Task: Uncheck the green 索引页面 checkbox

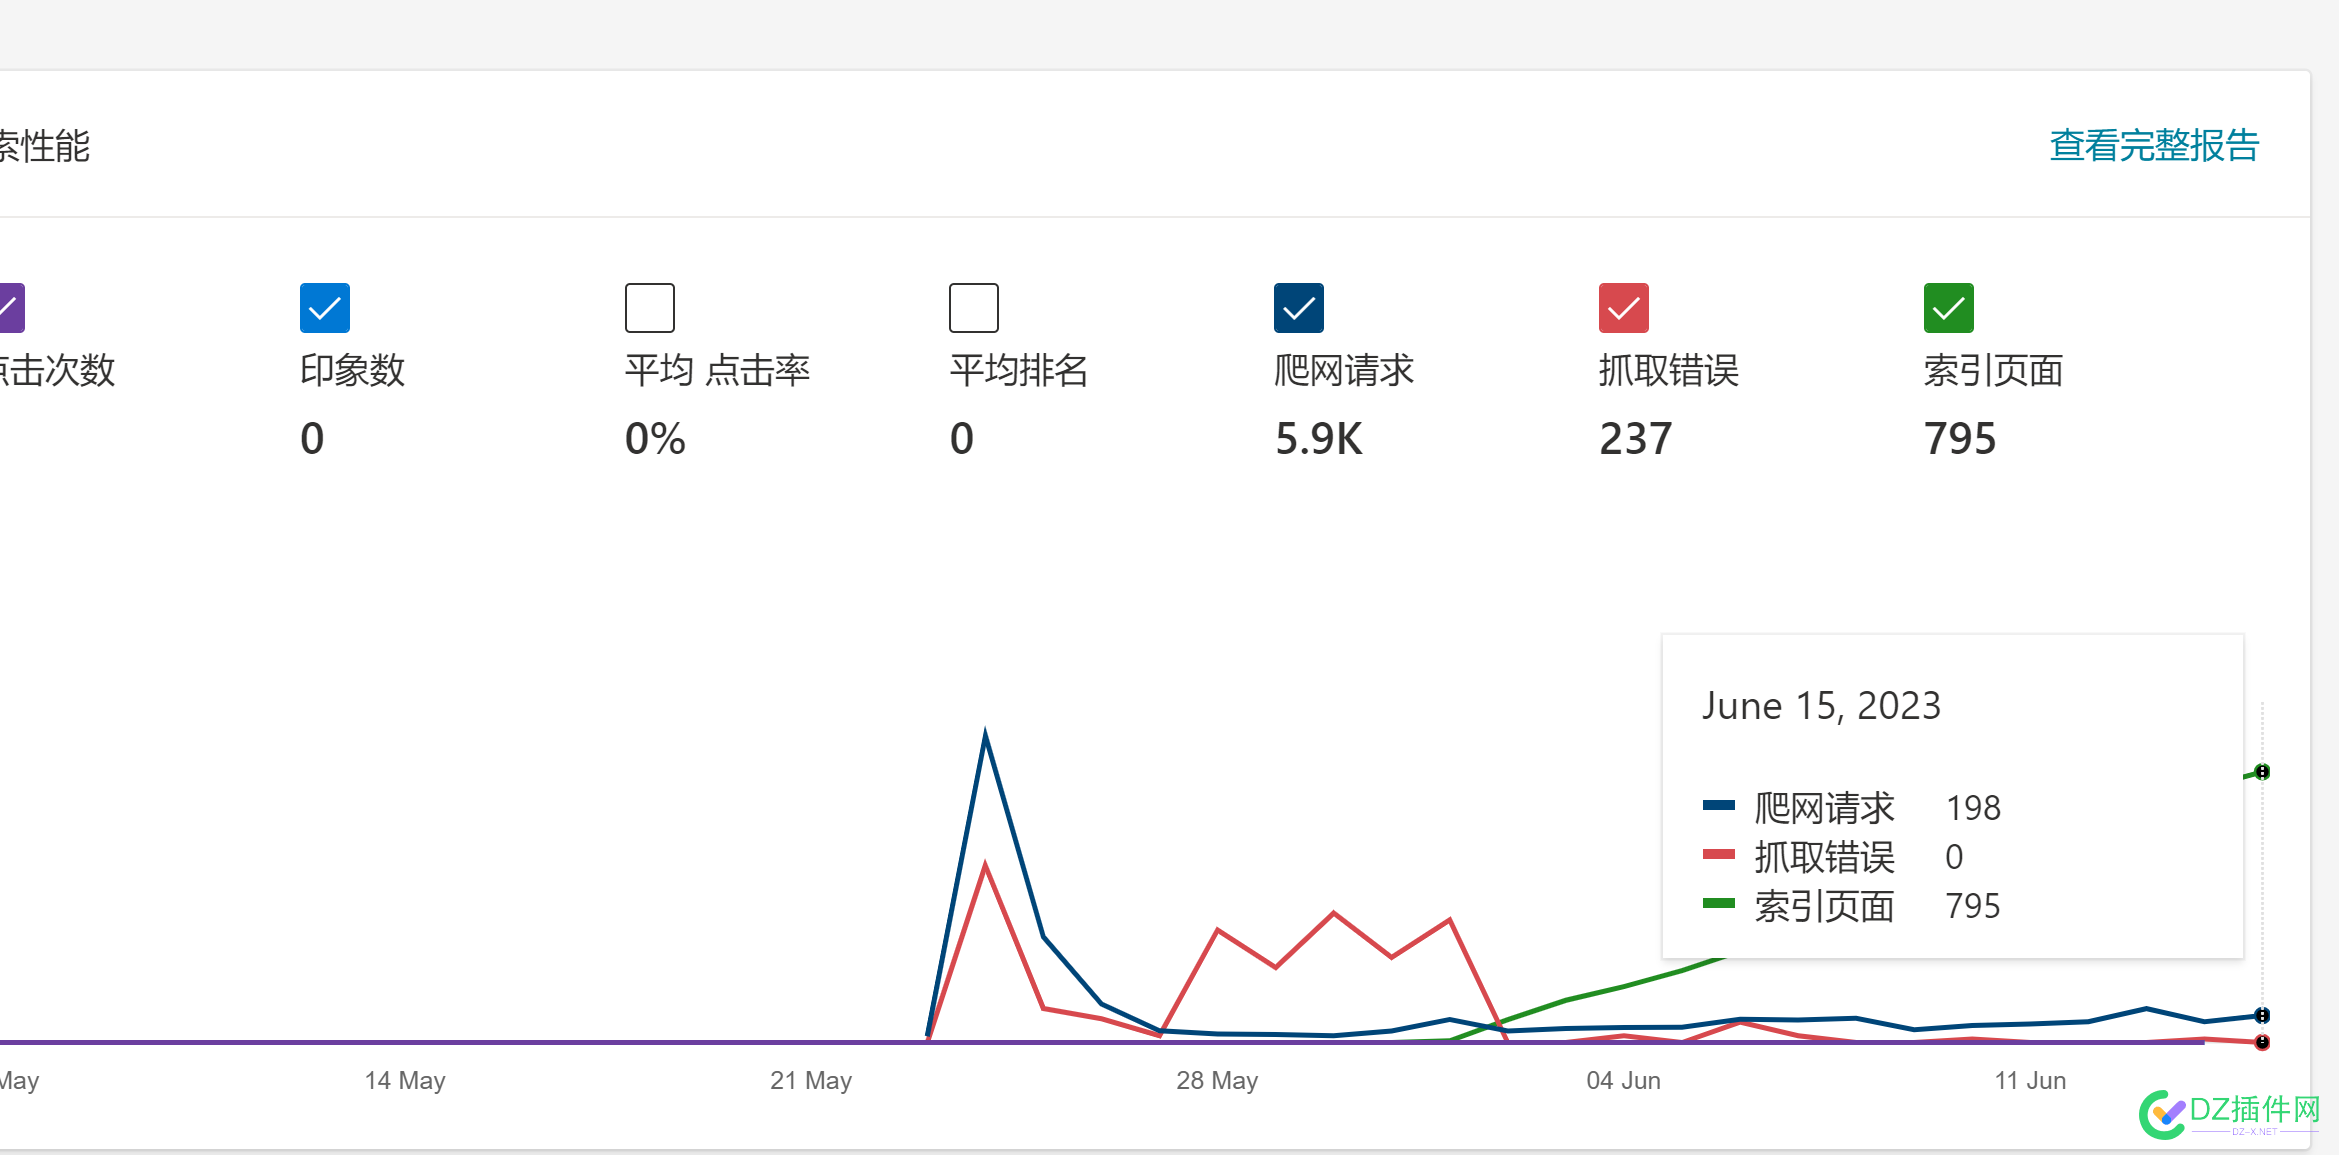Action: coord(1949,308)
